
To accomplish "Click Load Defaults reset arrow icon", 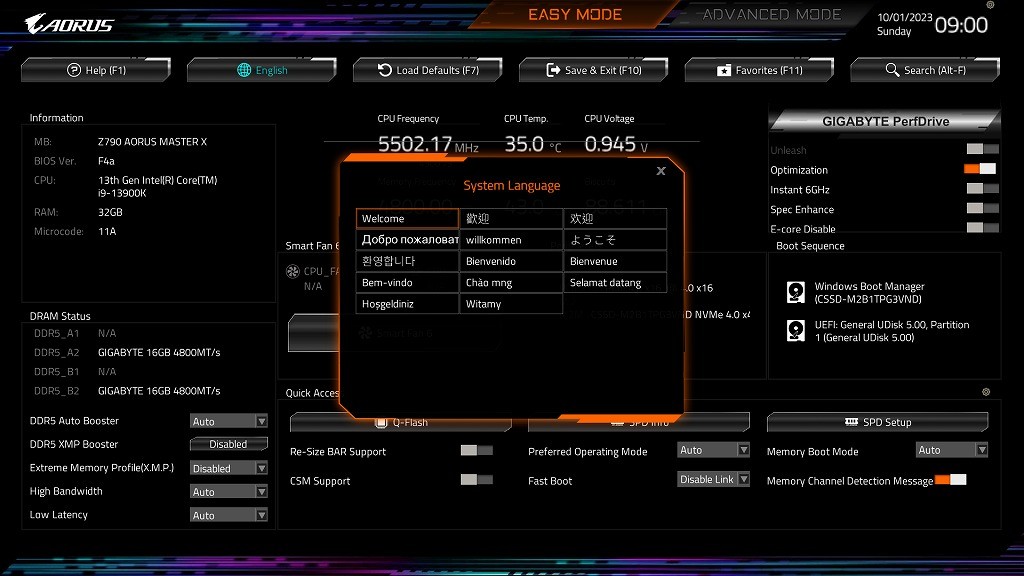I will (385, 70).
